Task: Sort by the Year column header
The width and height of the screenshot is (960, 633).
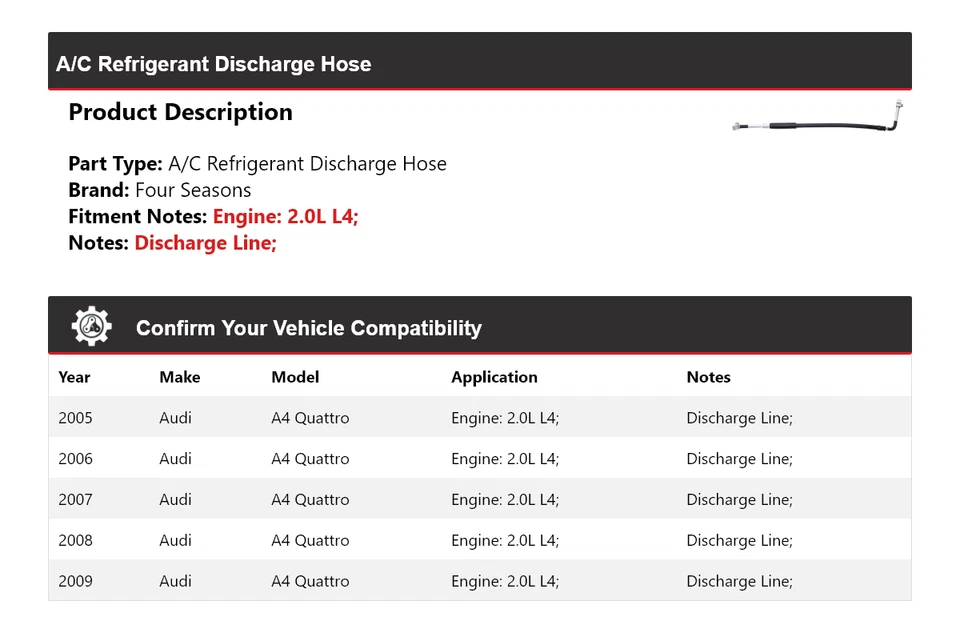Action: [74, 377]
